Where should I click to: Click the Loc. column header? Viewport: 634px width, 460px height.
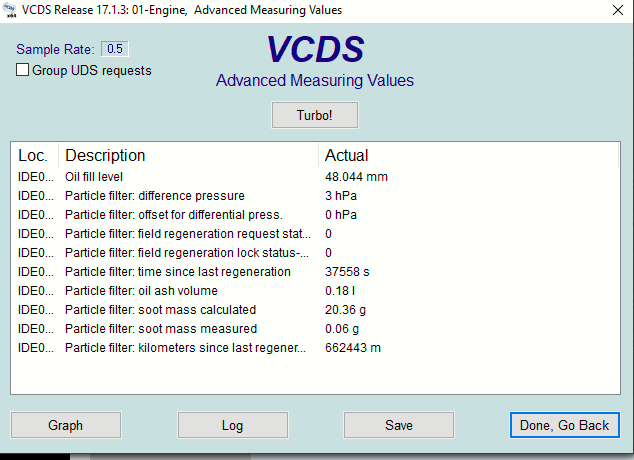point(34,155)
